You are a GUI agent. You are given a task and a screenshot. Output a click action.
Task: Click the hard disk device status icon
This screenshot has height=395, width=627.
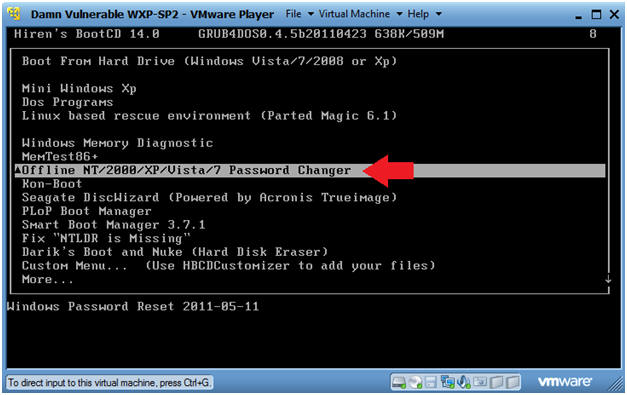tap(399, 383)
